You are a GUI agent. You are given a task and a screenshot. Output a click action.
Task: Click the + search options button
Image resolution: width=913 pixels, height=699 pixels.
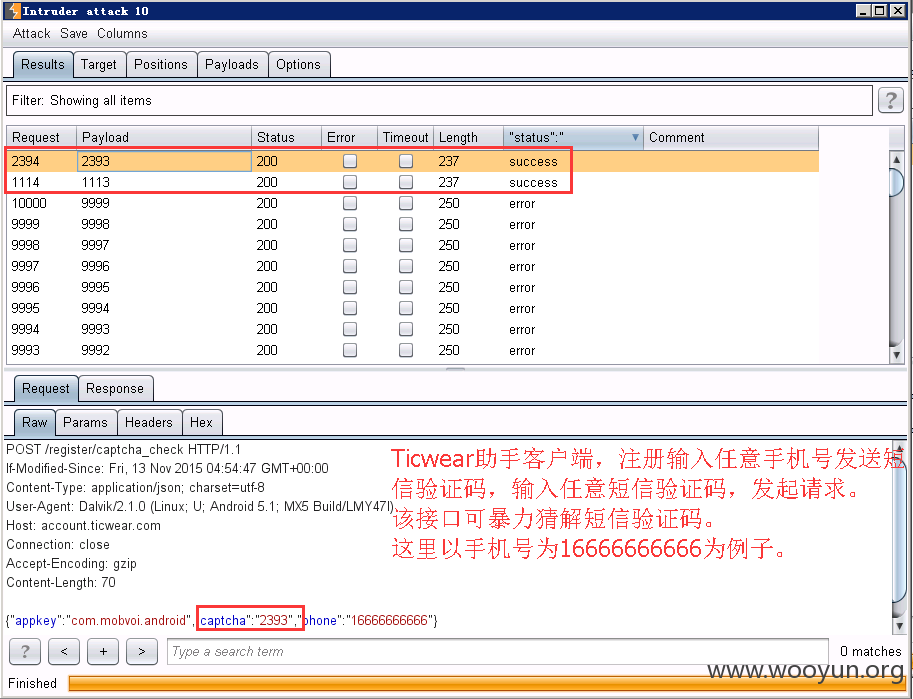[x=103, y=651]
